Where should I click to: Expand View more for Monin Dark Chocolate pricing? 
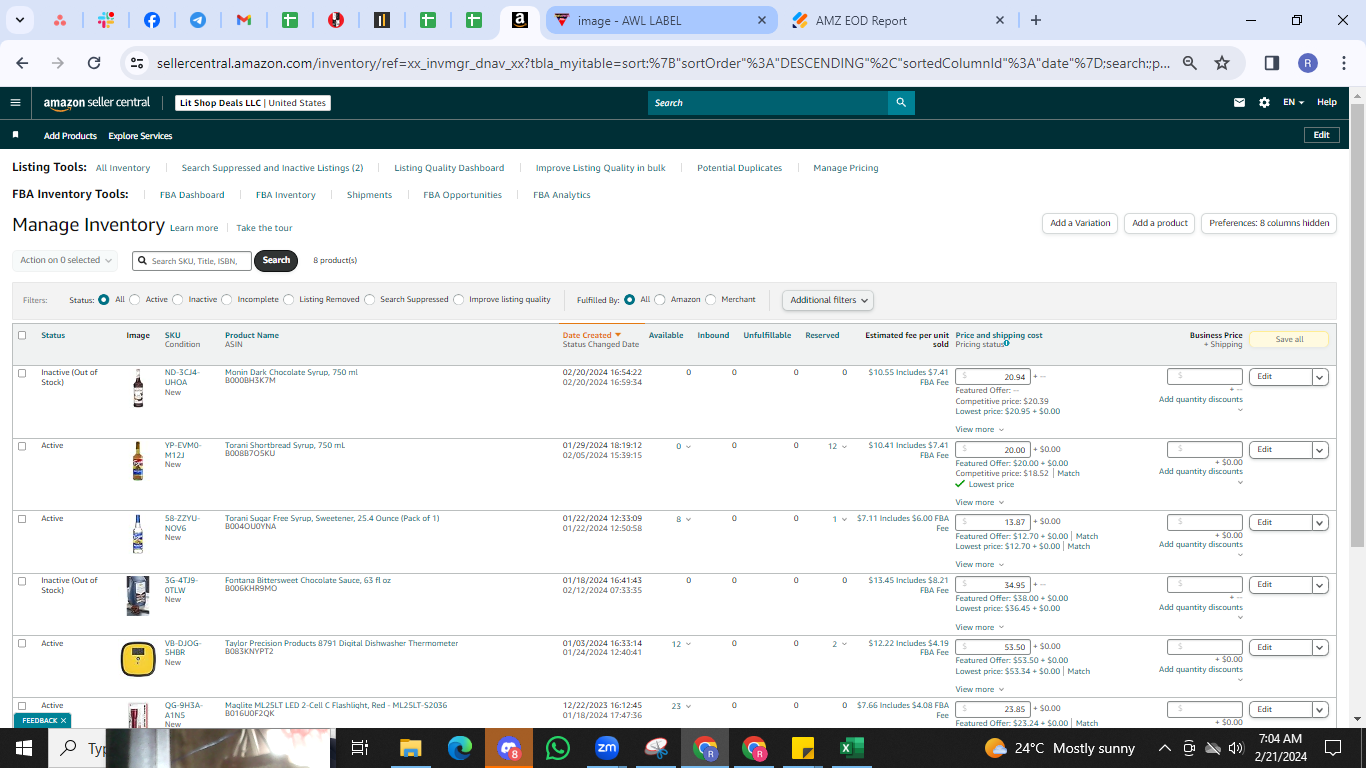point(979,430)
